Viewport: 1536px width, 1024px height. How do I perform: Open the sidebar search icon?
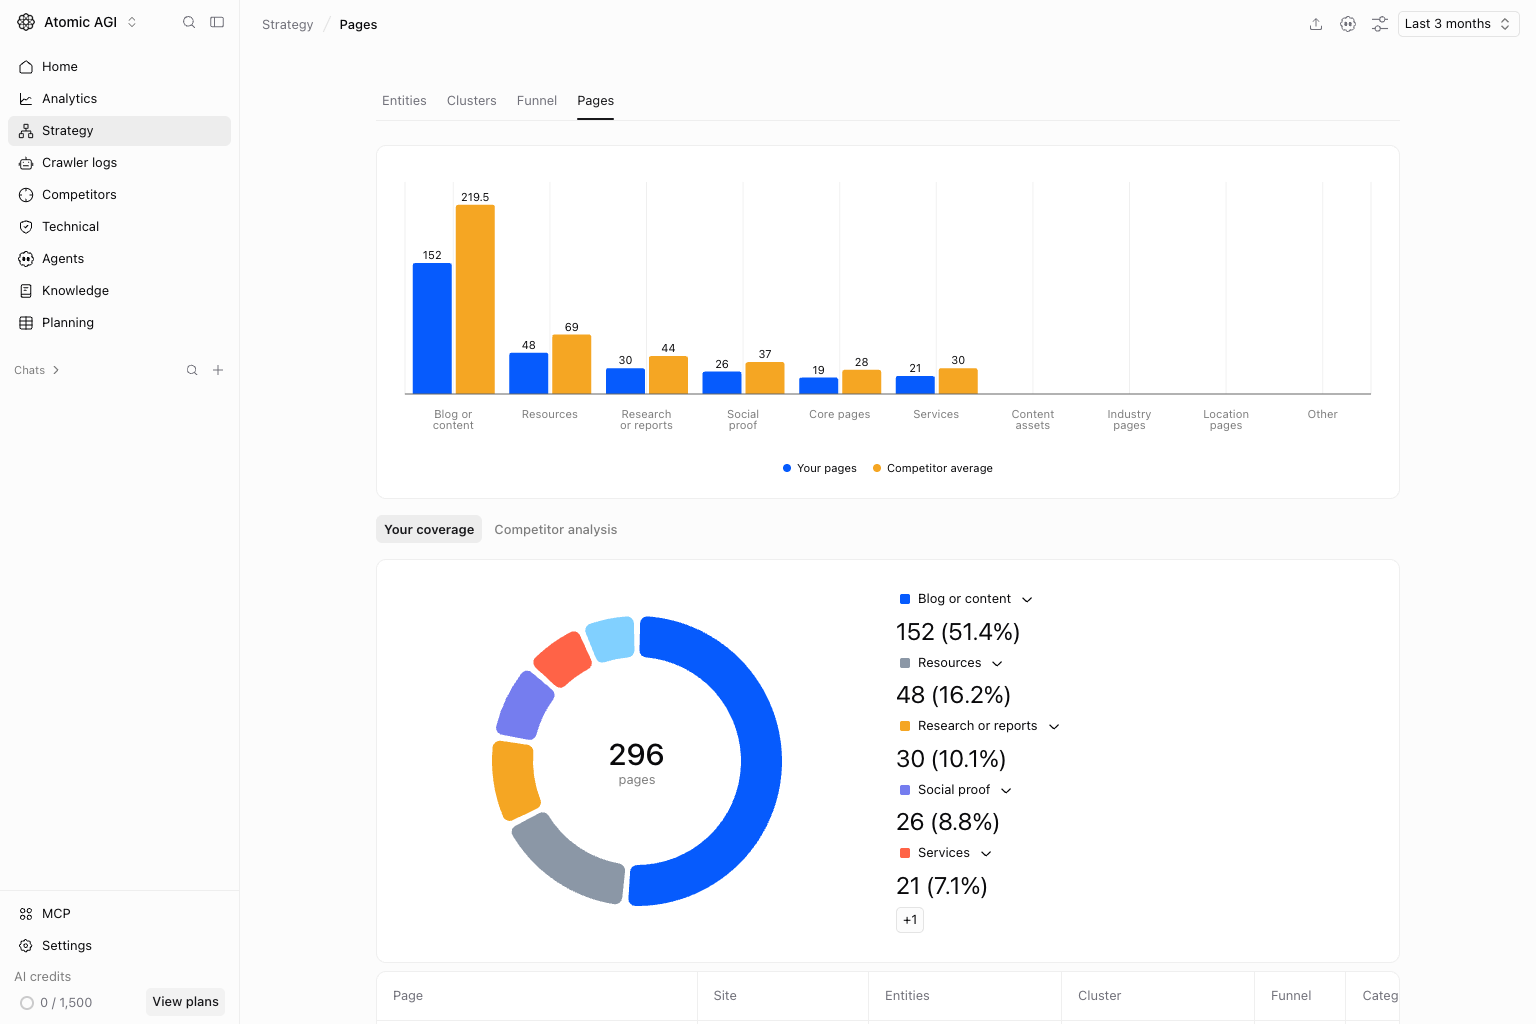(189, 22)
